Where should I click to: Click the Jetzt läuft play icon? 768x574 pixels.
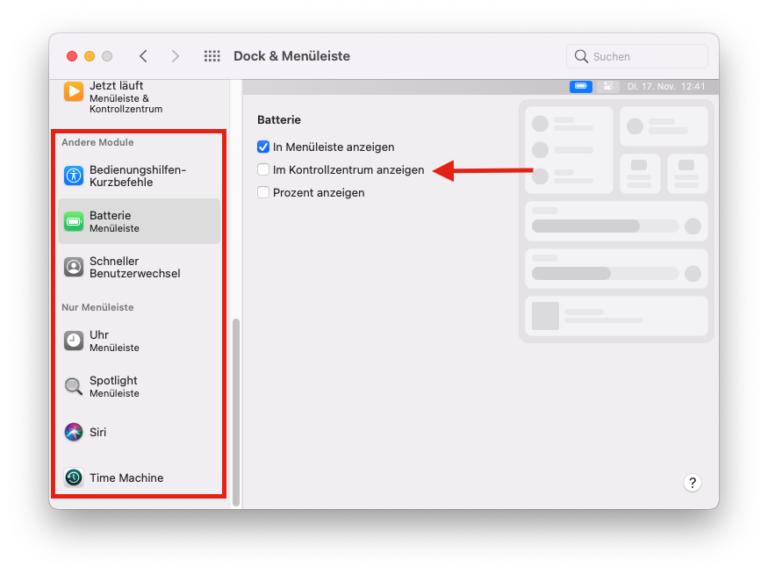[x=73, y=92]
